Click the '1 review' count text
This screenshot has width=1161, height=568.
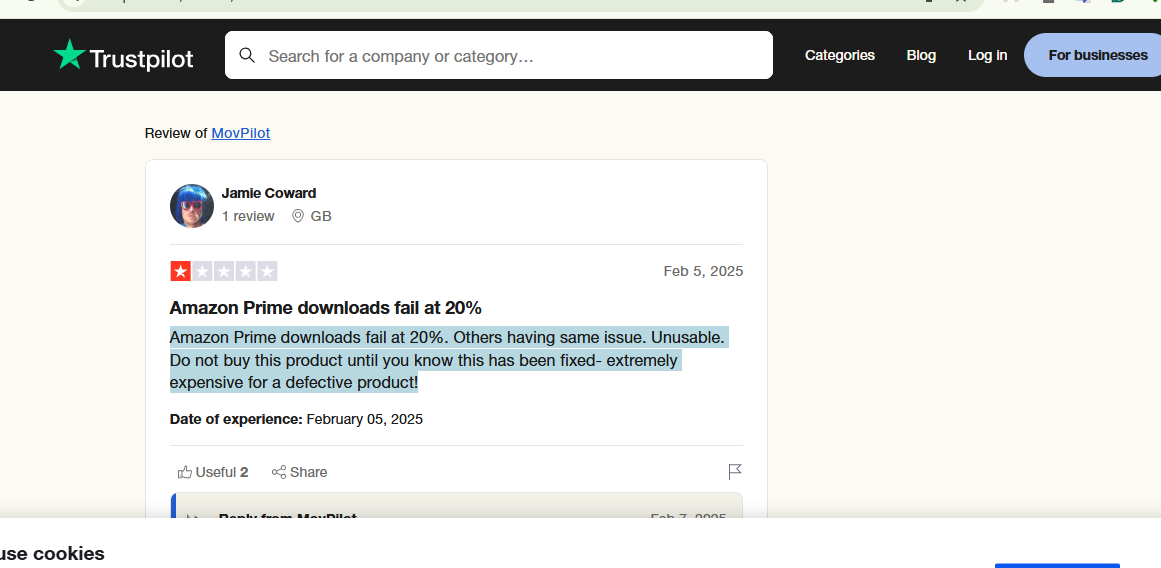tap(248, 216)
